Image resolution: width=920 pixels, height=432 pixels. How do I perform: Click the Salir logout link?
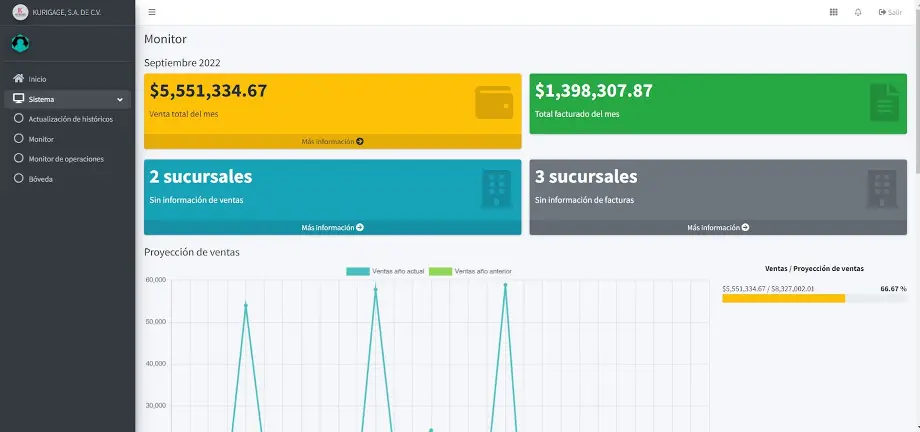tap(890, 12)
